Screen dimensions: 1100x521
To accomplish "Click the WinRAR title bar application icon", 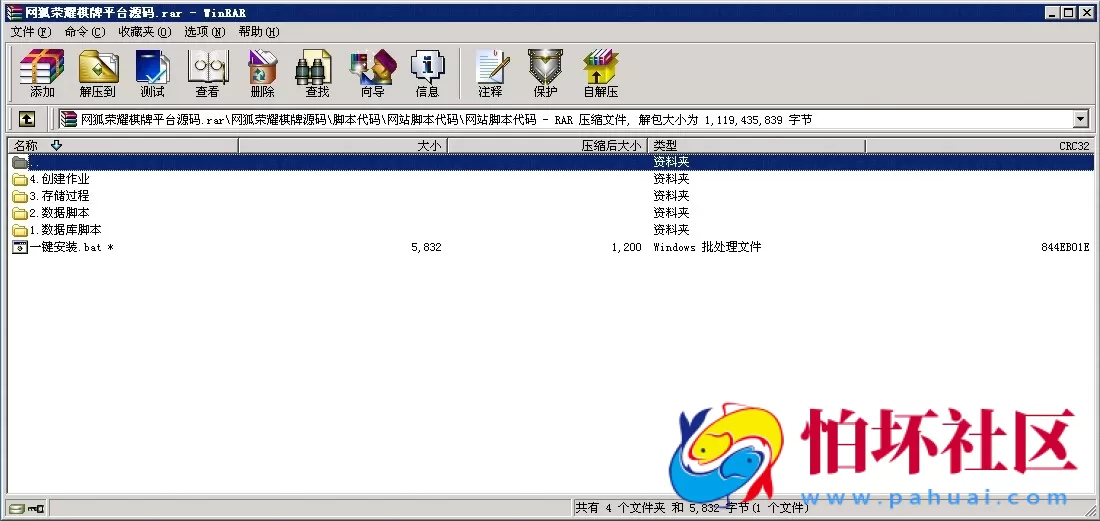I will [x=14, y=13].
